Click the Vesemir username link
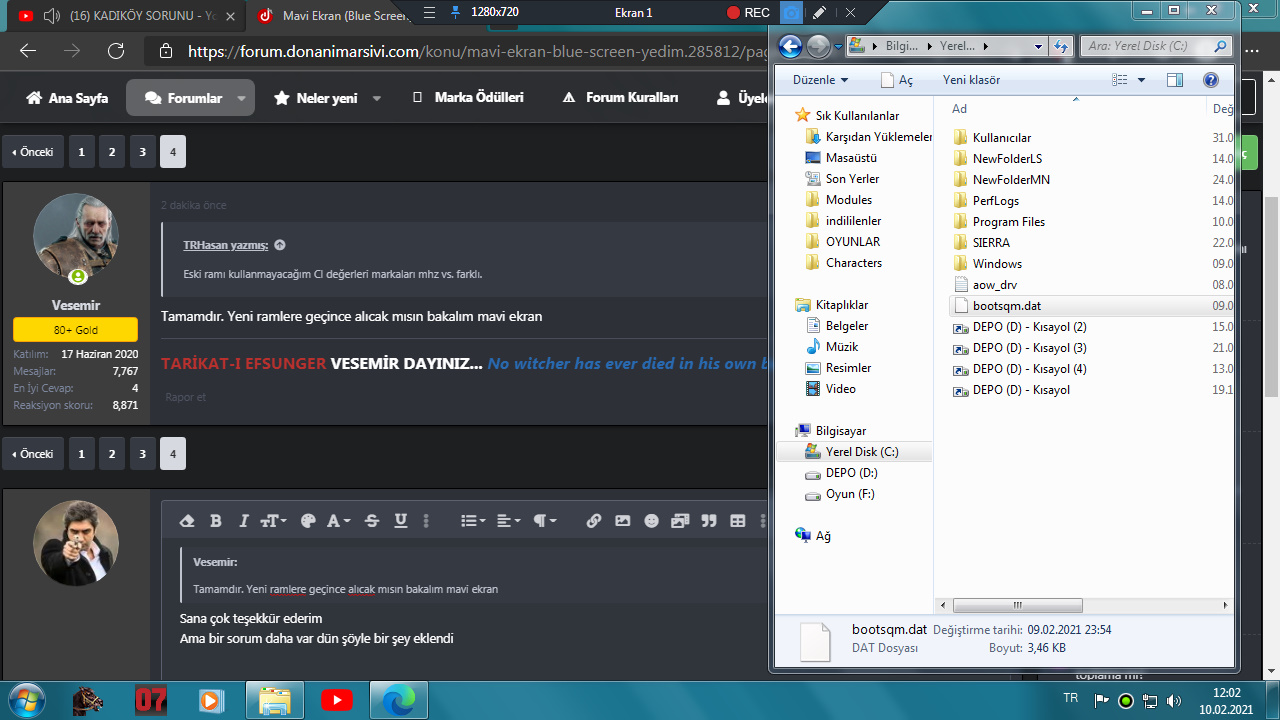 pos(76,305)
